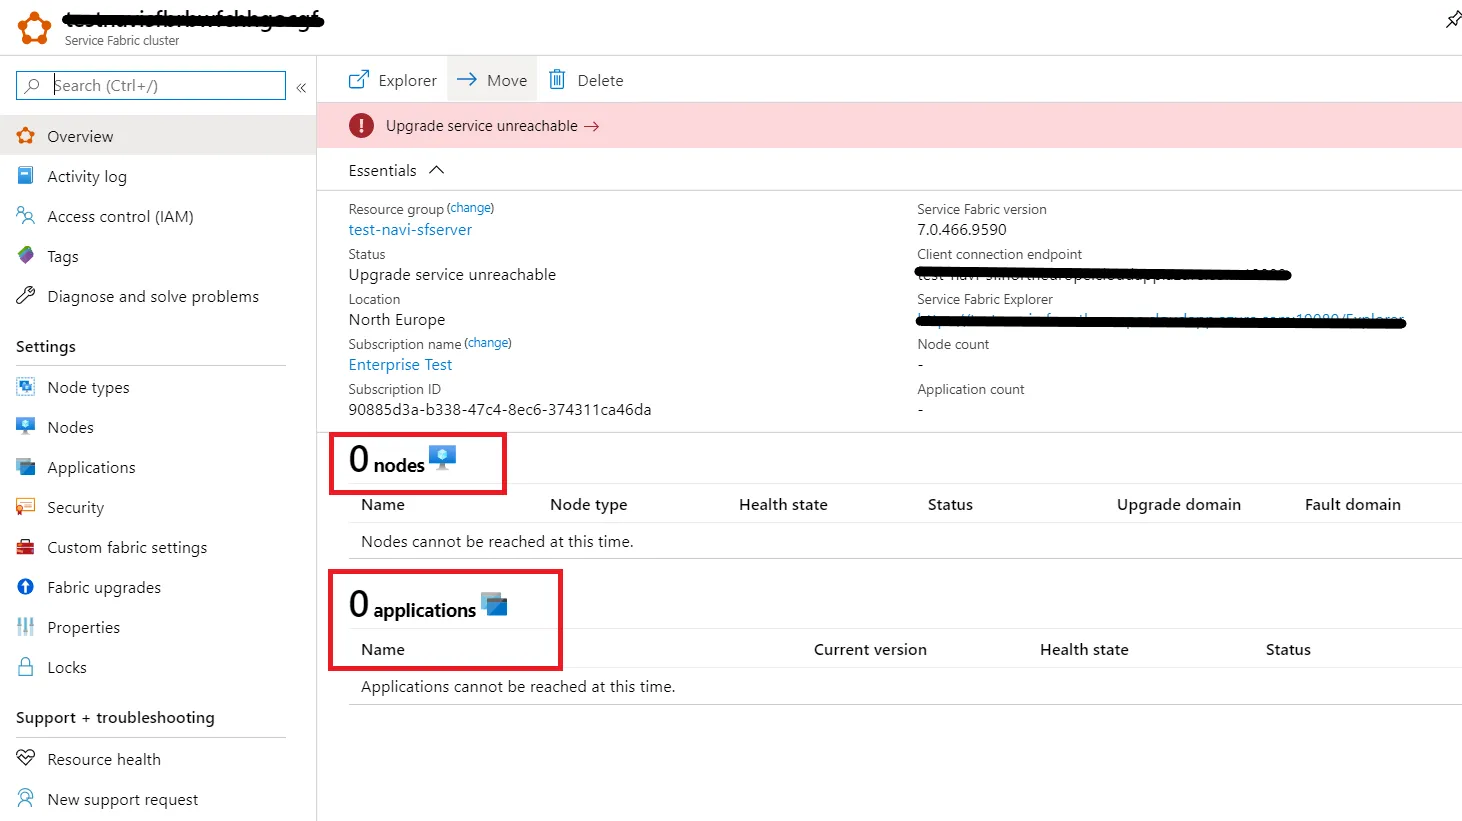
Task: Collapse the Essentials section chevron
Action: pyautogui.click(x=436, y=170)
